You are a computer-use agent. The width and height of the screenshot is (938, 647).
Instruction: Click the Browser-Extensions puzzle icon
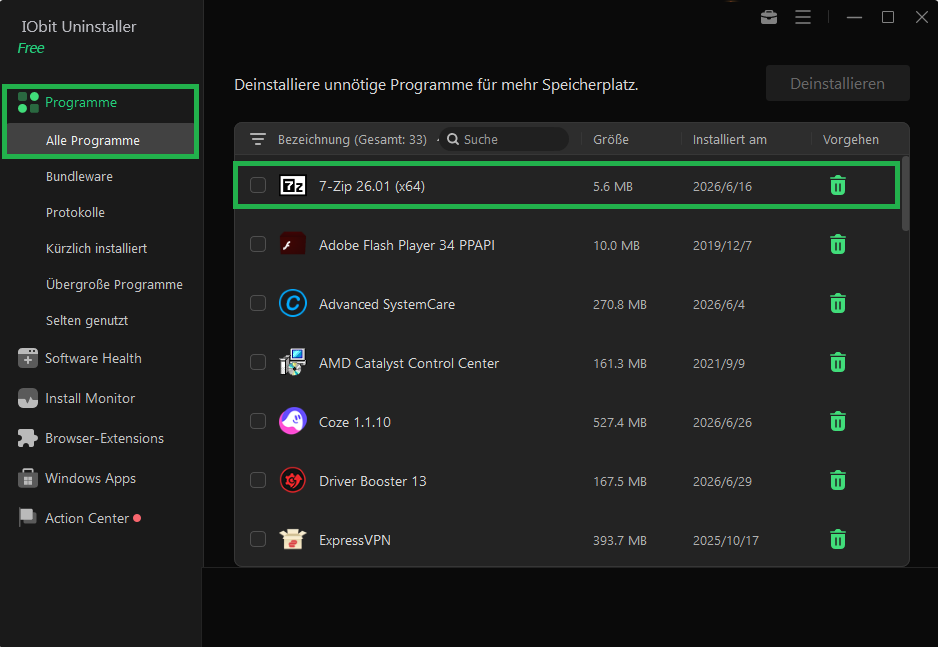point(28,438)
